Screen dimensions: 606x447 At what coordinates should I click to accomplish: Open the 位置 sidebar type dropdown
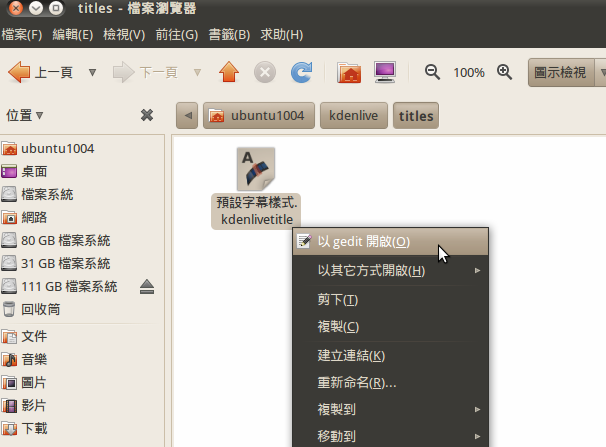pyautogui.click(x=24, y=115)
